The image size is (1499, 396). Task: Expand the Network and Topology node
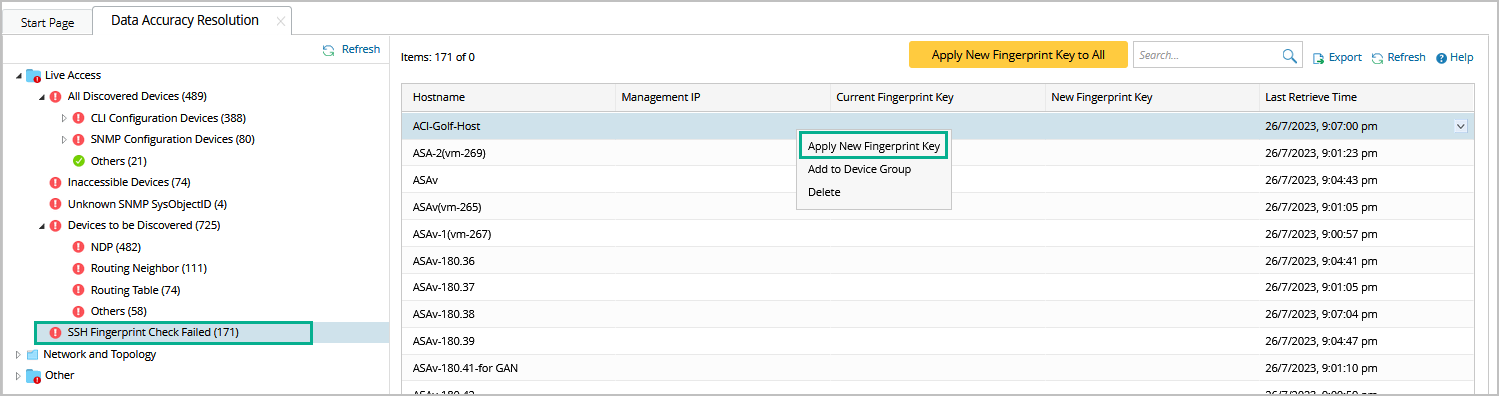point(18,354)
